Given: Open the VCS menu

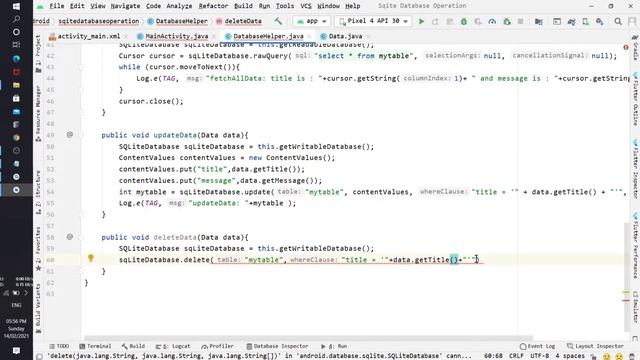Looking at the screenshot, I should tap(306, 6).
